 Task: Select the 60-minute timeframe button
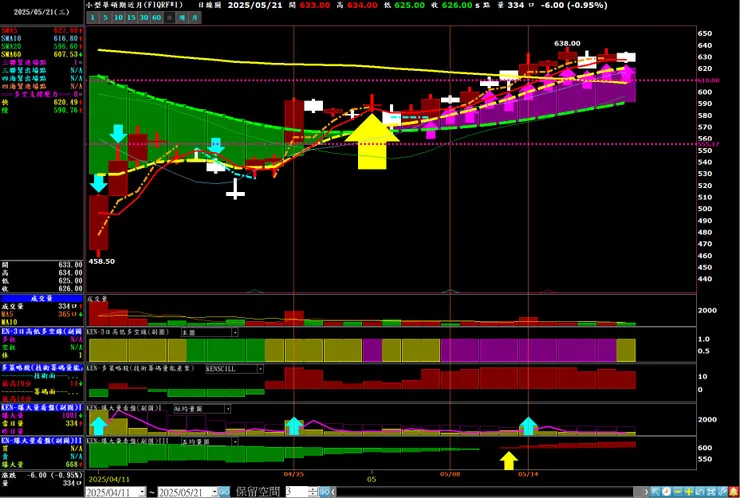pos(156,17)
